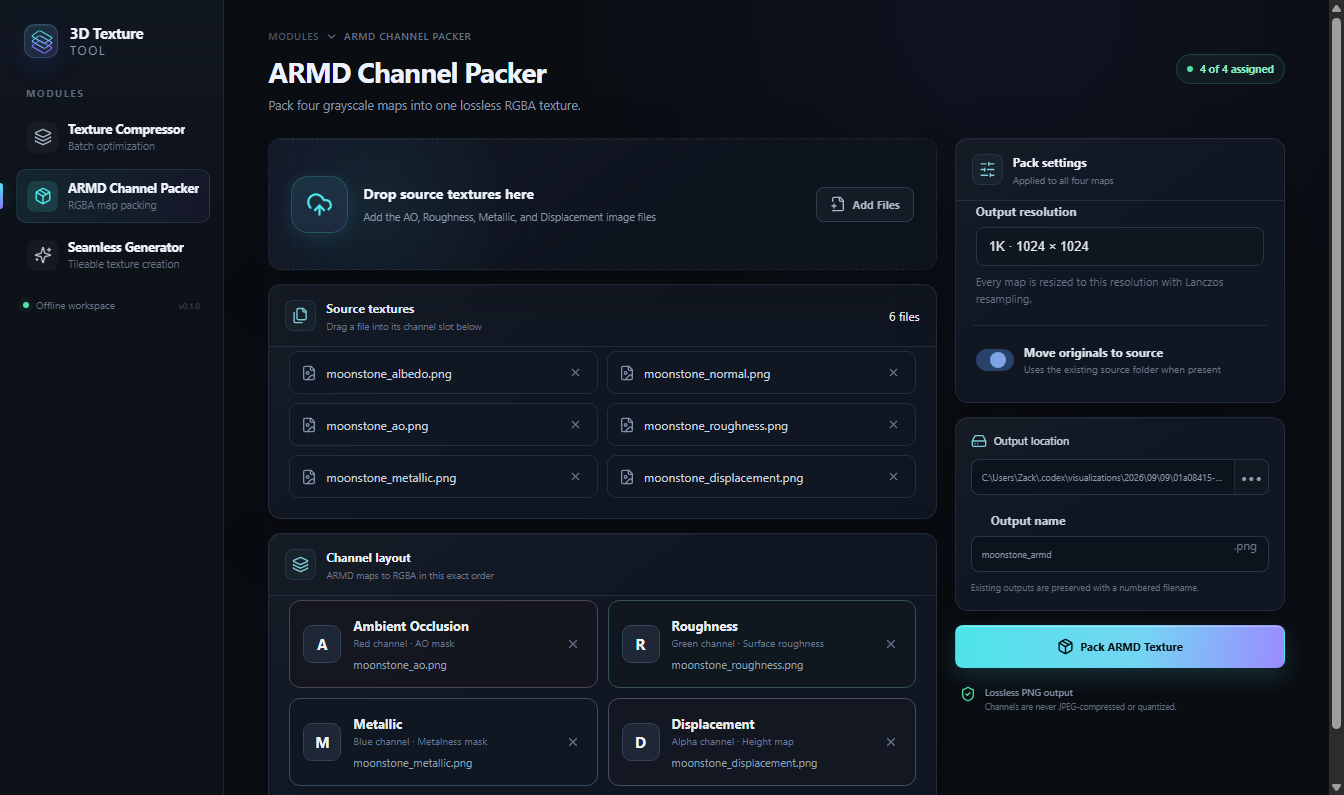
Task: Remove moonstone_displacement.png from source list
Action: coord(893,477)
